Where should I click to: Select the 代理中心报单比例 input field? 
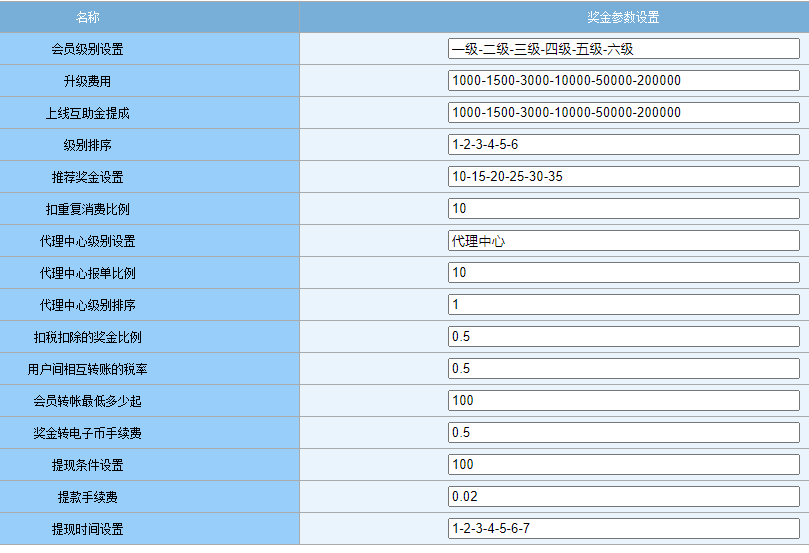pos(624,273)
